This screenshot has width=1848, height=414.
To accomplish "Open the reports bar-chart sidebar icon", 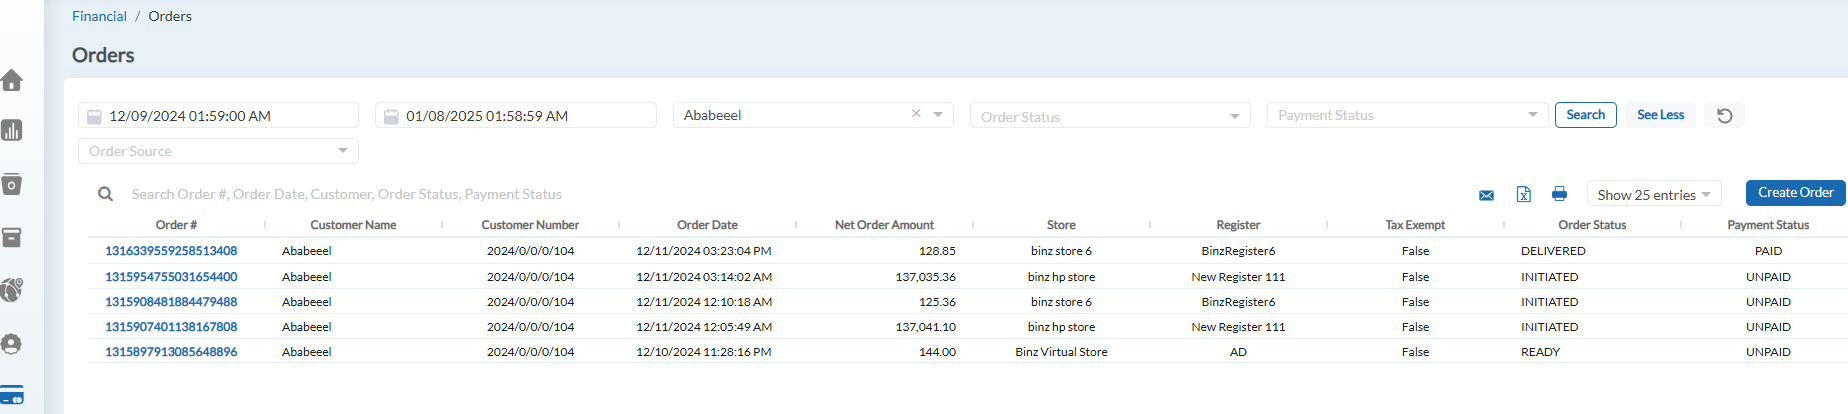I will (12, 130).
